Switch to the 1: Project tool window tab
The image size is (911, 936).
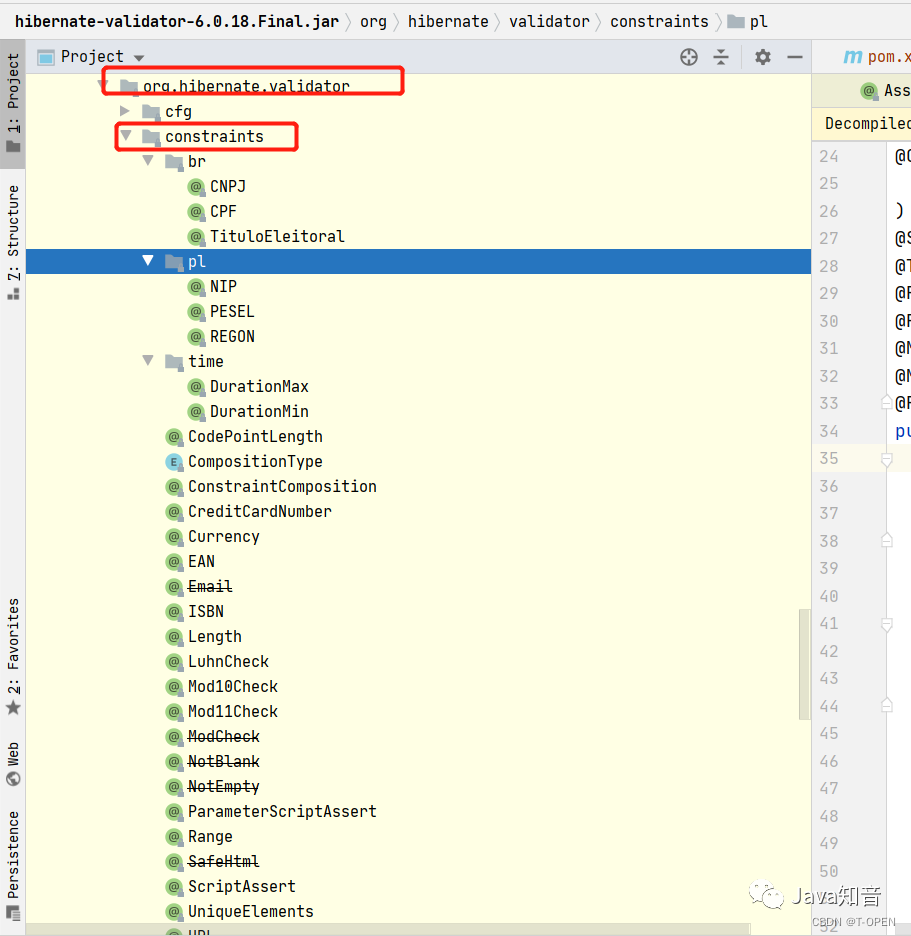point(13,103)
